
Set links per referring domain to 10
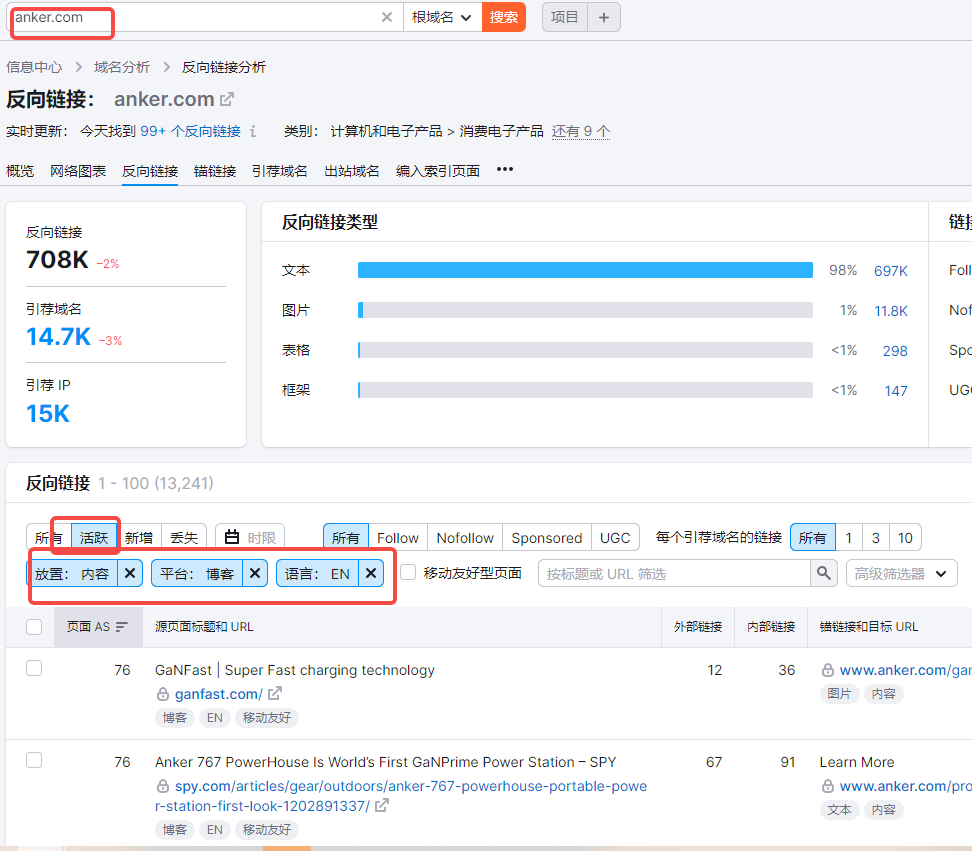(905, 537)
